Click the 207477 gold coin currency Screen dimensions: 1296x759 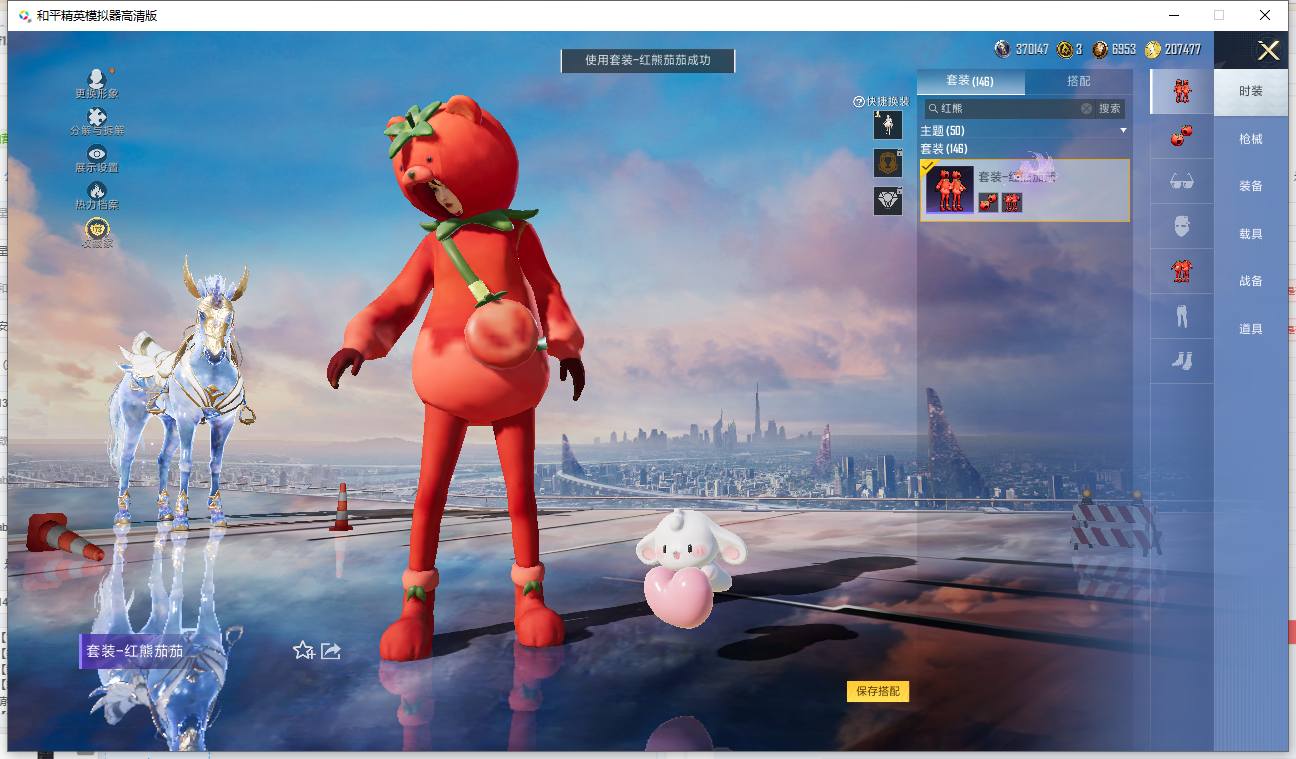tap(1153, 49)
